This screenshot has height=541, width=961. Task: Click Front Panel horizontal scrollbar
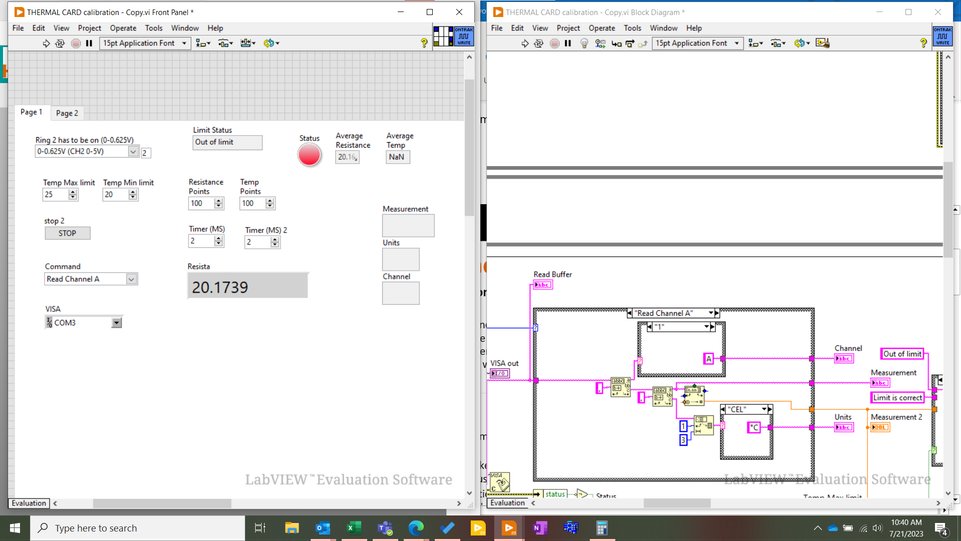point(162,504)
